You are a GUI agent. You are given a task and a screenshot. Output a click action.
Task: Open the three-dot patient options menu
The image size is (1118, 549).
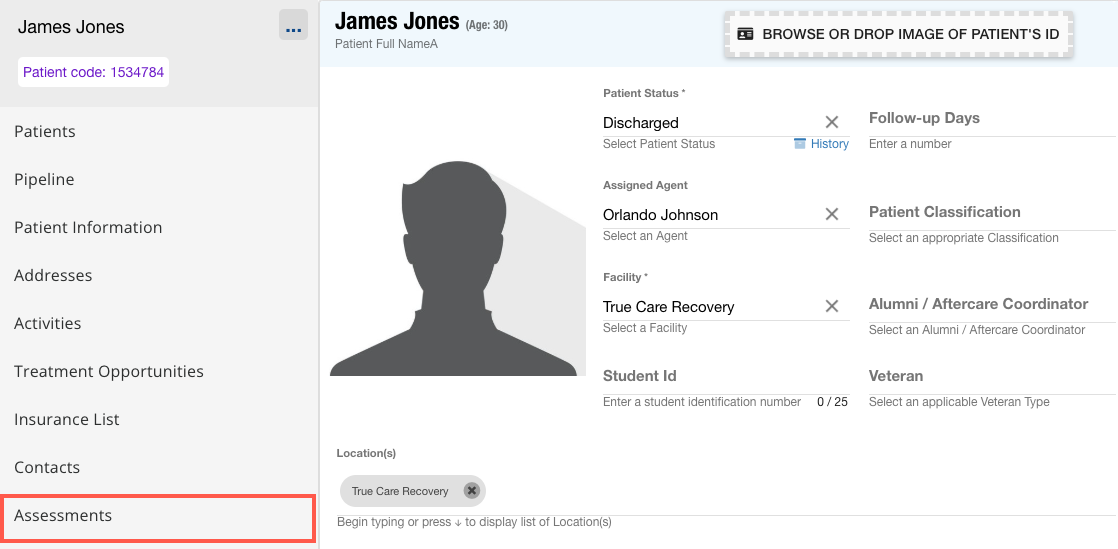click(x=293, y=27)
